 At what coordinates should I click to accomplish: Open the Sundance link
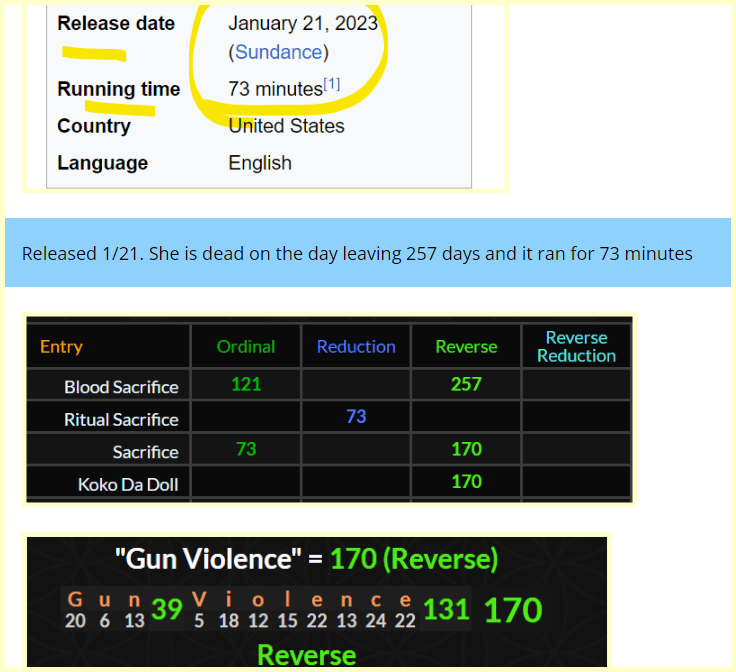tap(278, 52)
